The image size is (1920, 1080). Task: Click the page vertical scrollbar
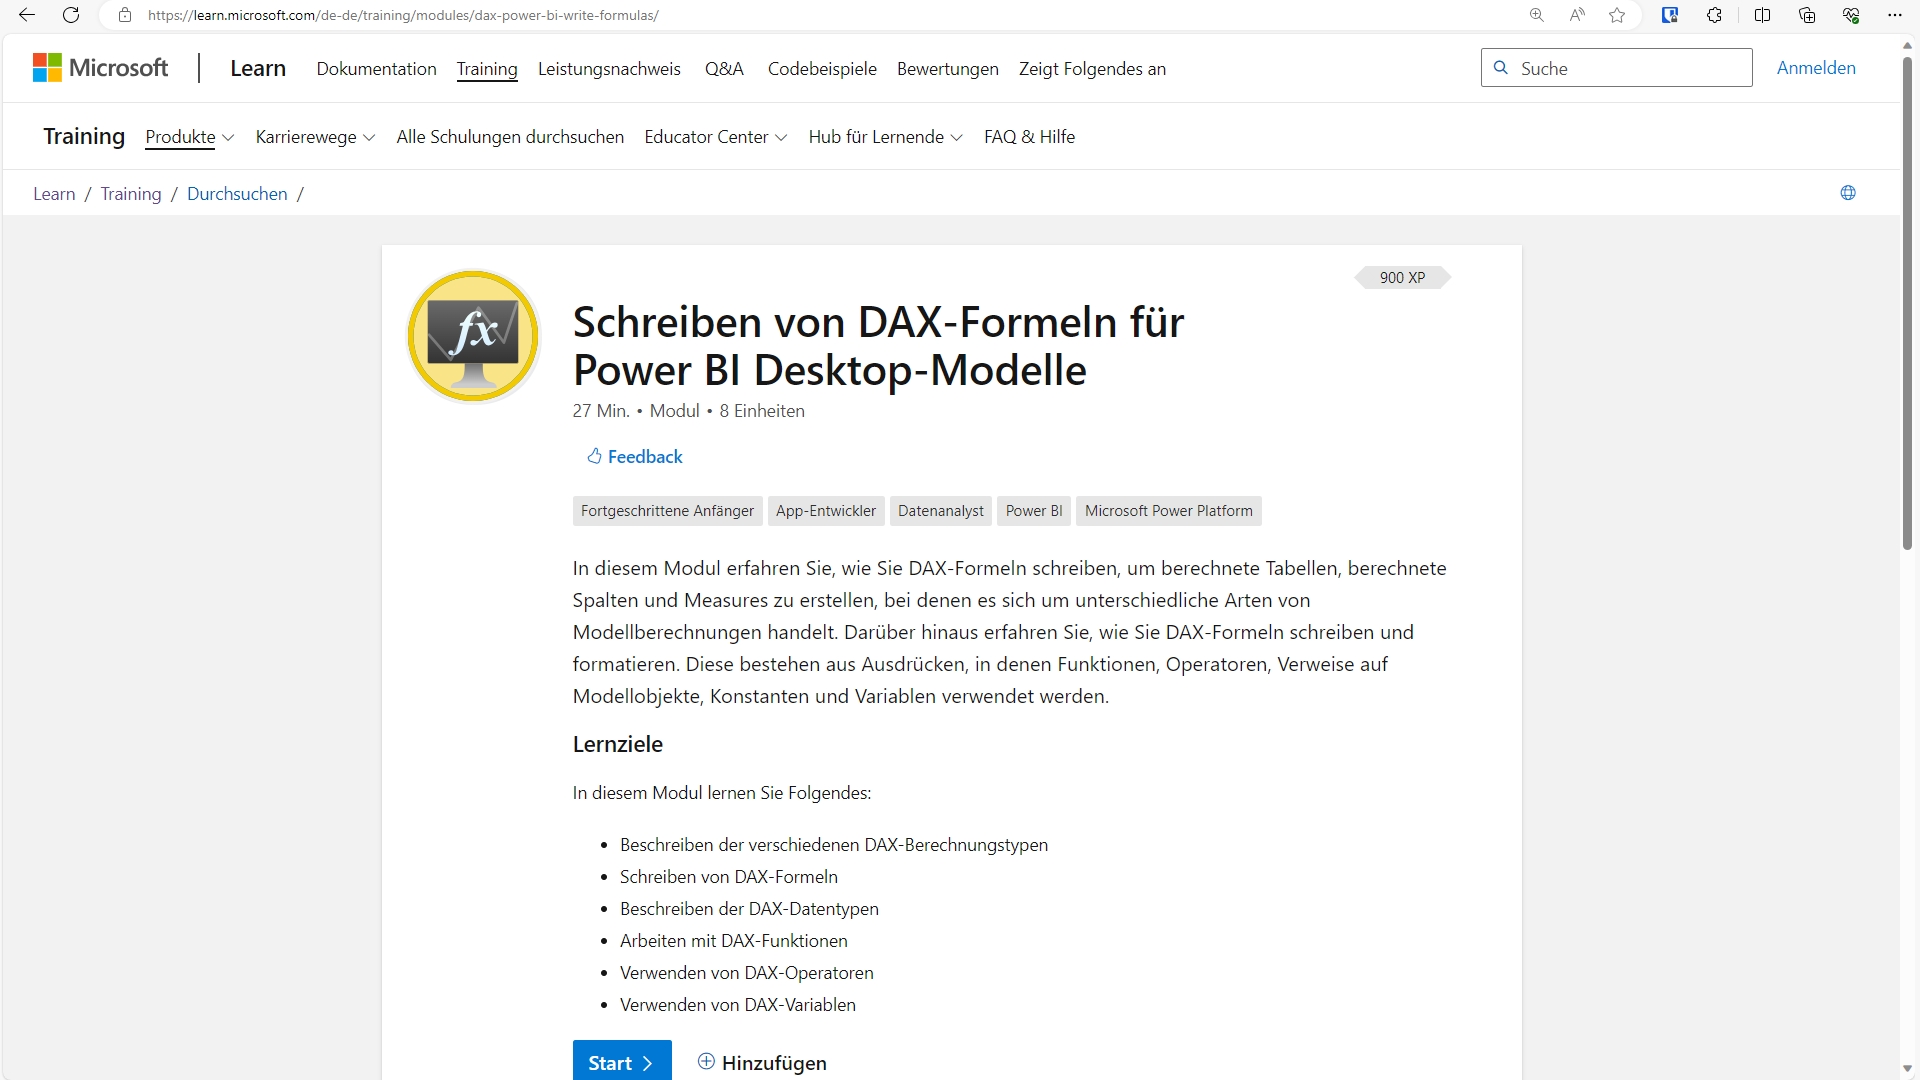(x=1907, y=300)
